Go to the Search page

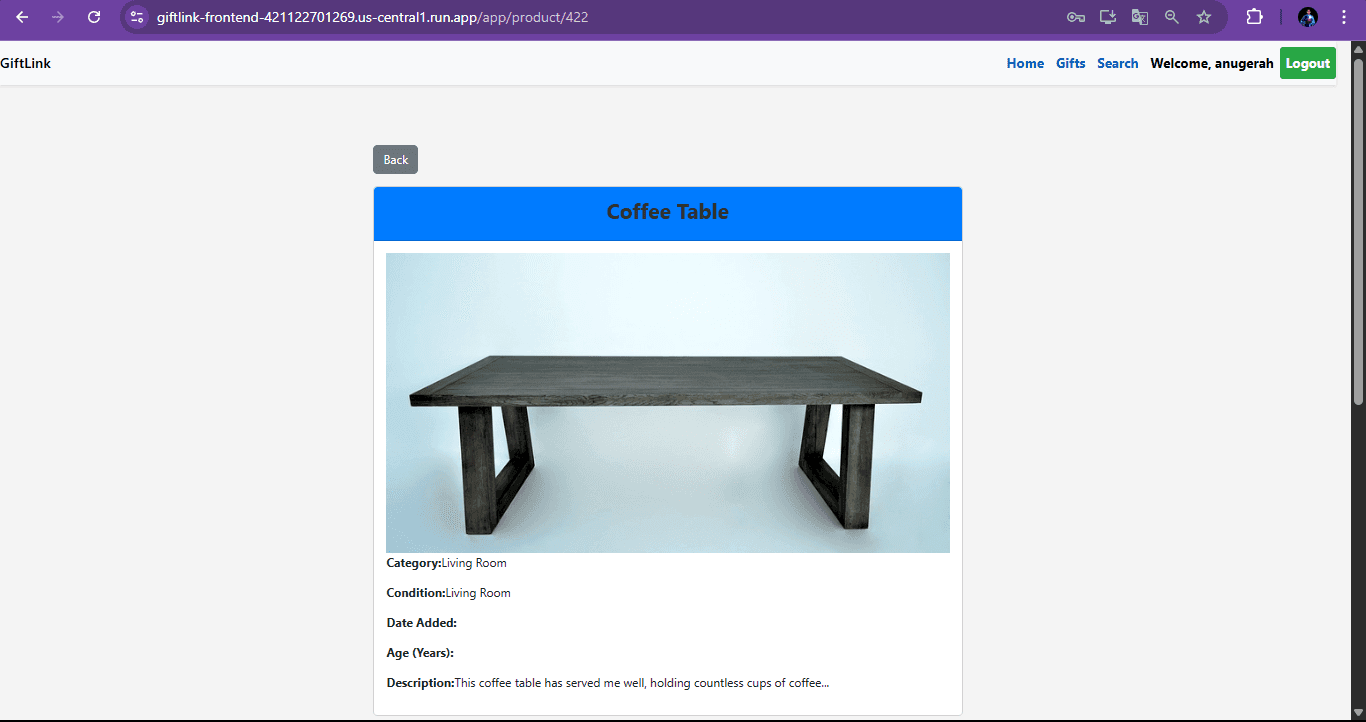[1117, 63]
